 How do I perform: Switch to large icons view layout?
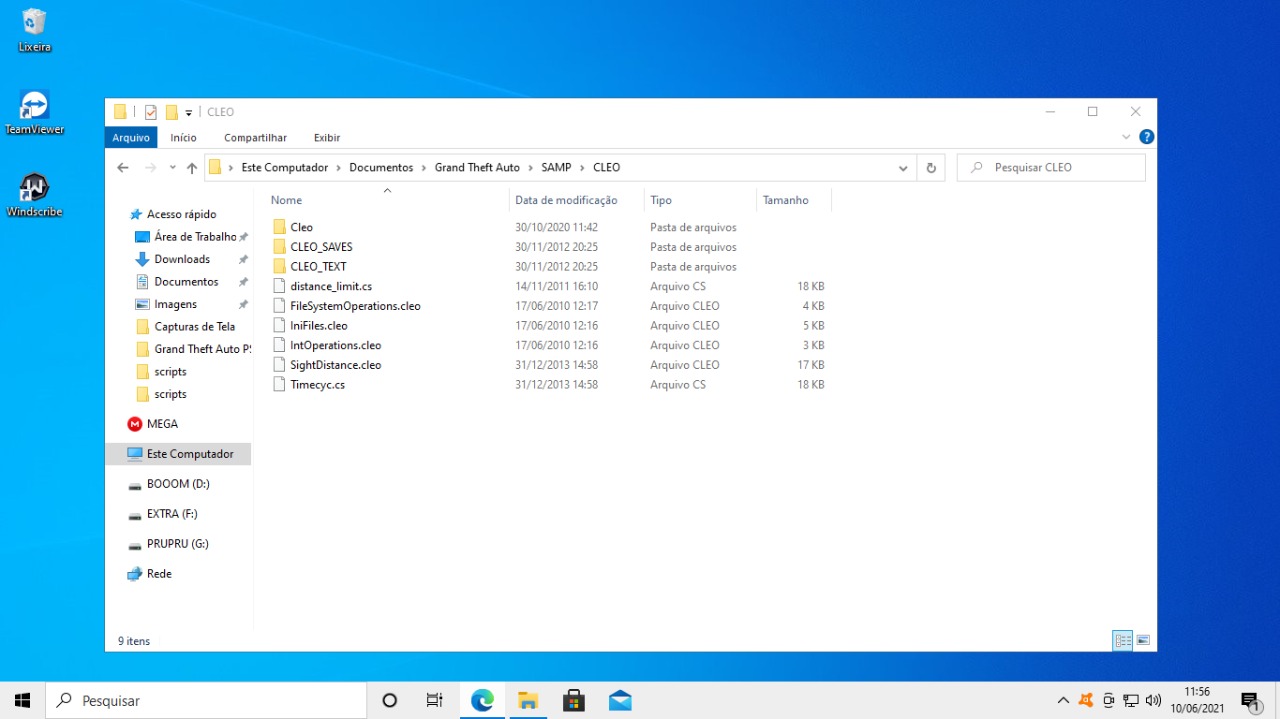(x=1143, y=640)
